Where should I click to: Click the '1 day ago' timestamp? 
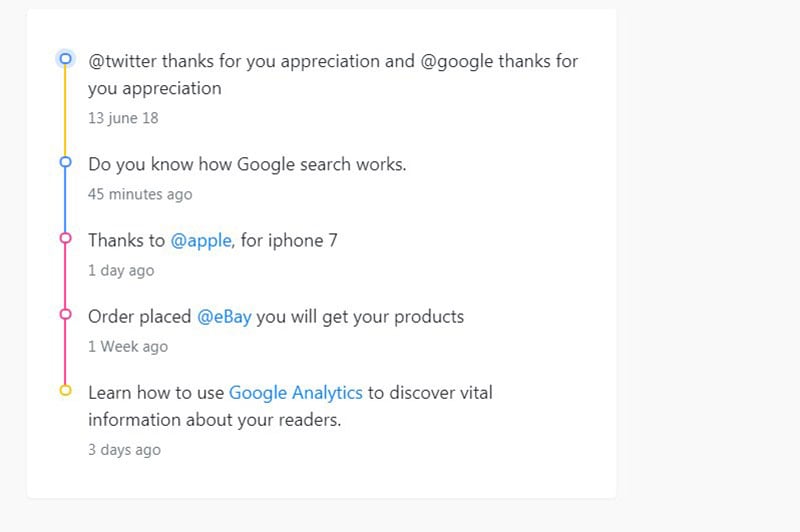[x=121, y=270]
